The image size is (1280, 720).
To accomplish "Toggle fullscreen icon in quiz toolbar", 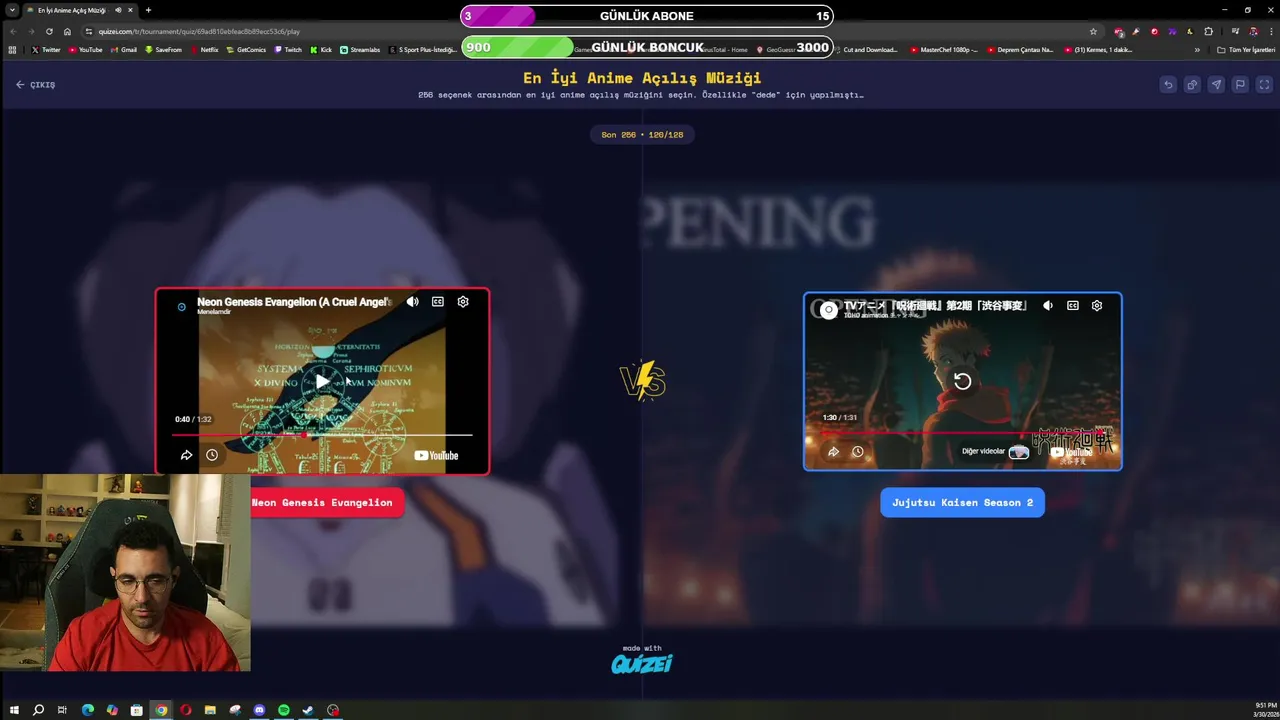I will tap(1264, 85).
